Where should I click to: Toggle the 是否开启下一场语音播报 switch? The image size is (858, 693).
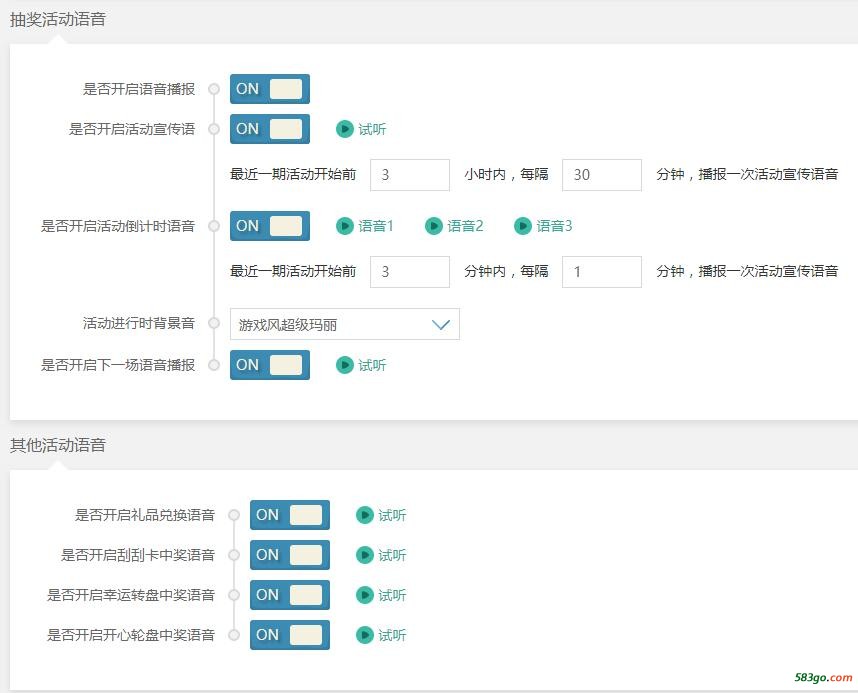270,365
